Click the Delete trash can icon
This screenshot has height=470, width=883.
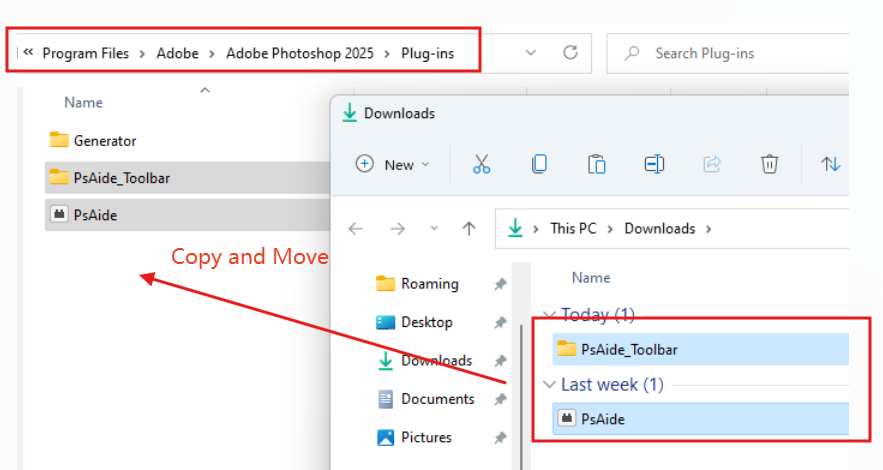(769, 165)
